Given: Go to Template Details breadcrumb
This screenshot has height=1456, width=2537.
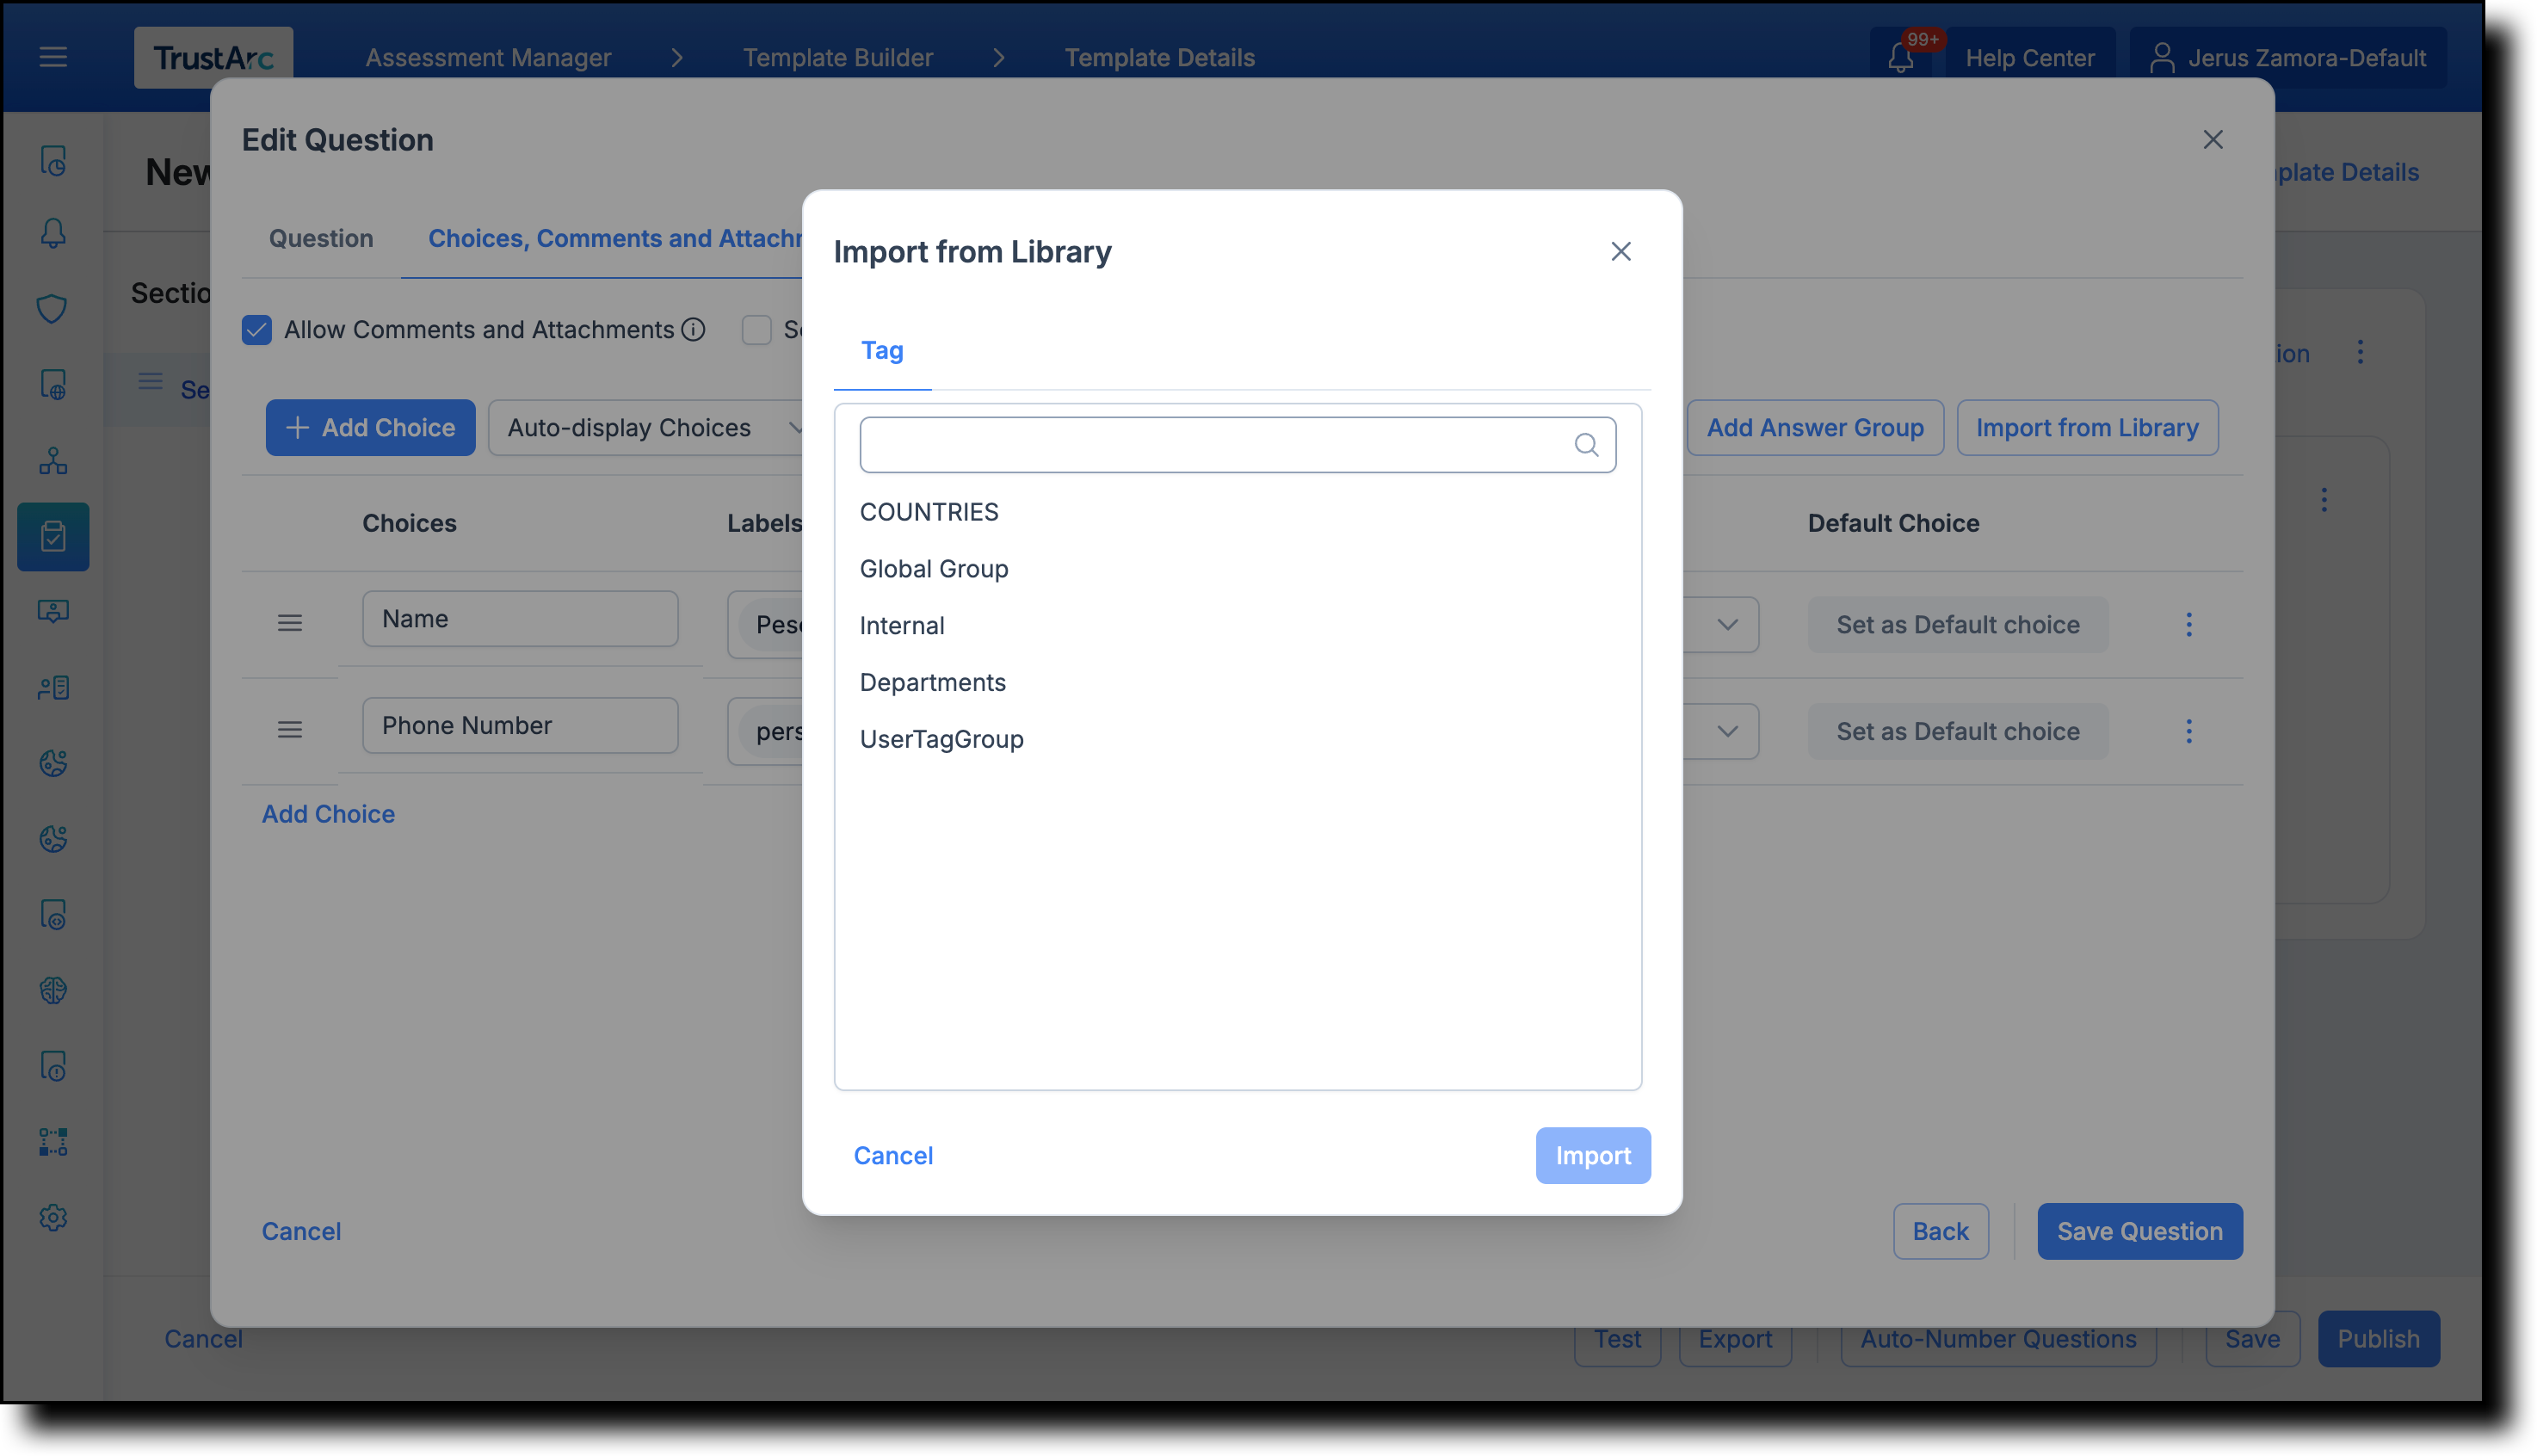Looking at the screenshot, I should point(1159,57).
